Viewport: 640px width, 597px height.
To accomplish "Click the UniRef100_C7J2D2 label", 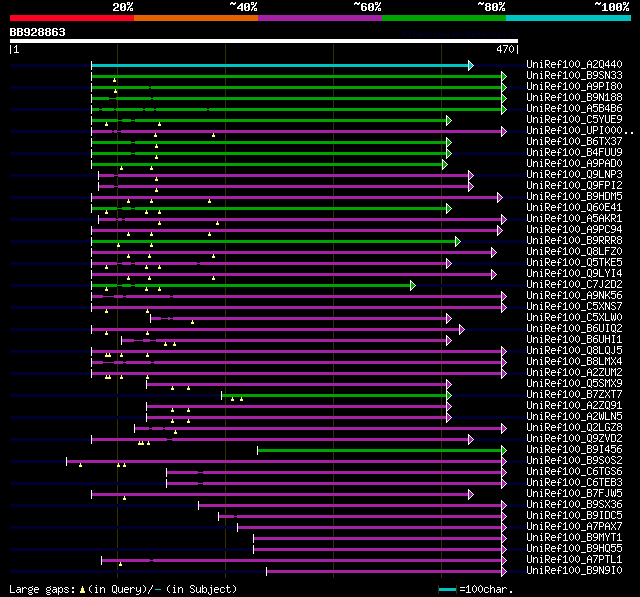I will coord(574,285).
